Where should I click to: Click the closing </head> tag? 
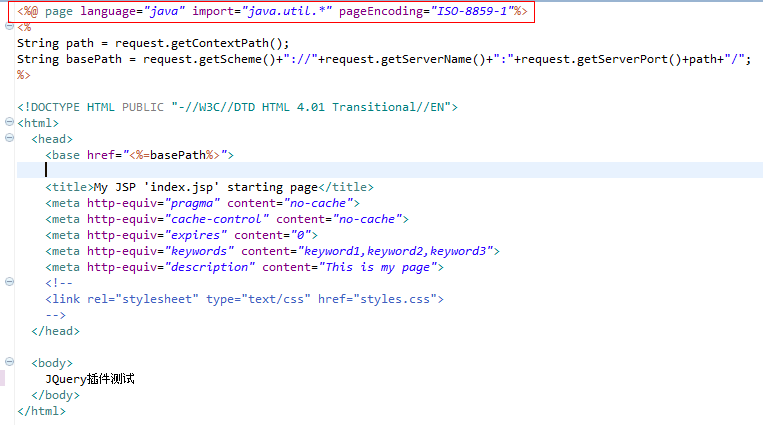tap(55, 332)
